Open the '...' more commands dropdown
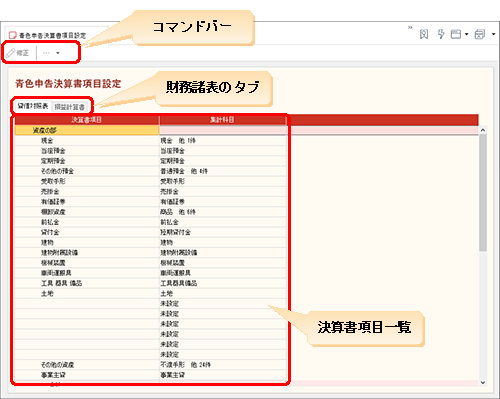This screenshot has width=500, height=399. pyautogui.click(x=51, y=53)
